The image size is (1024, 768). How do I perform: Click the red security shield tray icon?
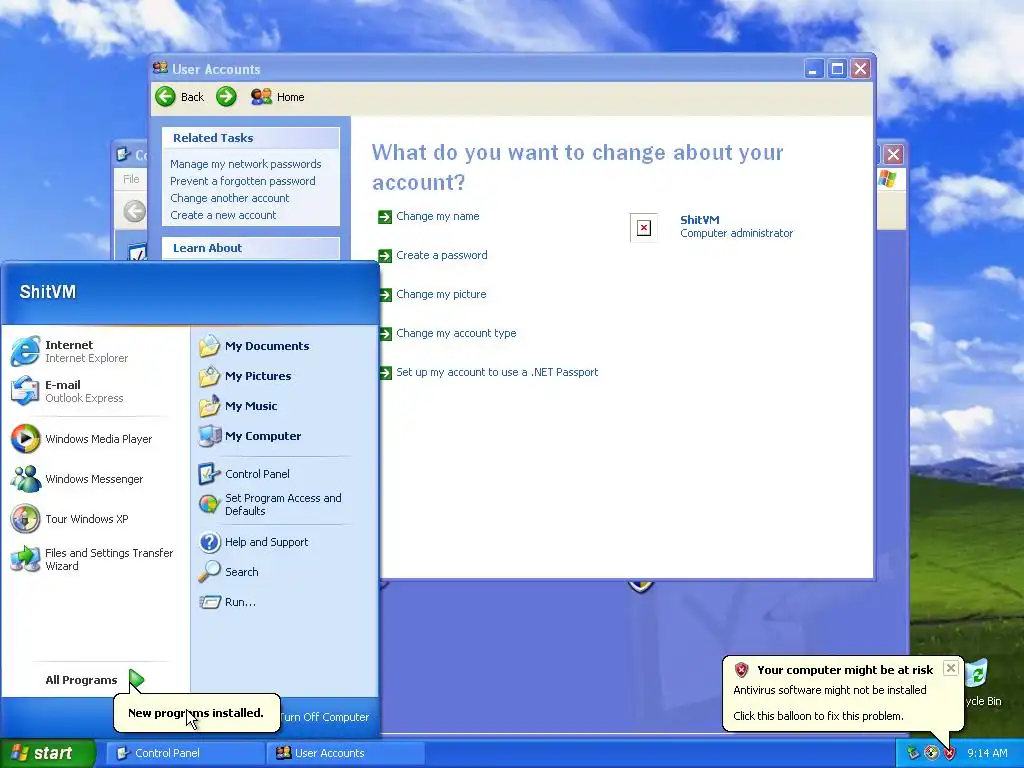tap(950, 753)
